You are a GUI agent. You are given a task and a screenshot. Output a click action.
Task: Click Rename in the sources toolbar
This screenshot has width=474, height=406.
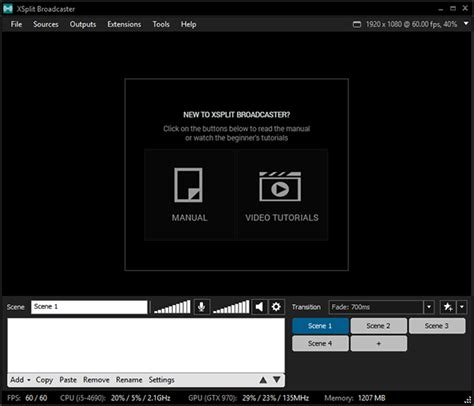129,380
